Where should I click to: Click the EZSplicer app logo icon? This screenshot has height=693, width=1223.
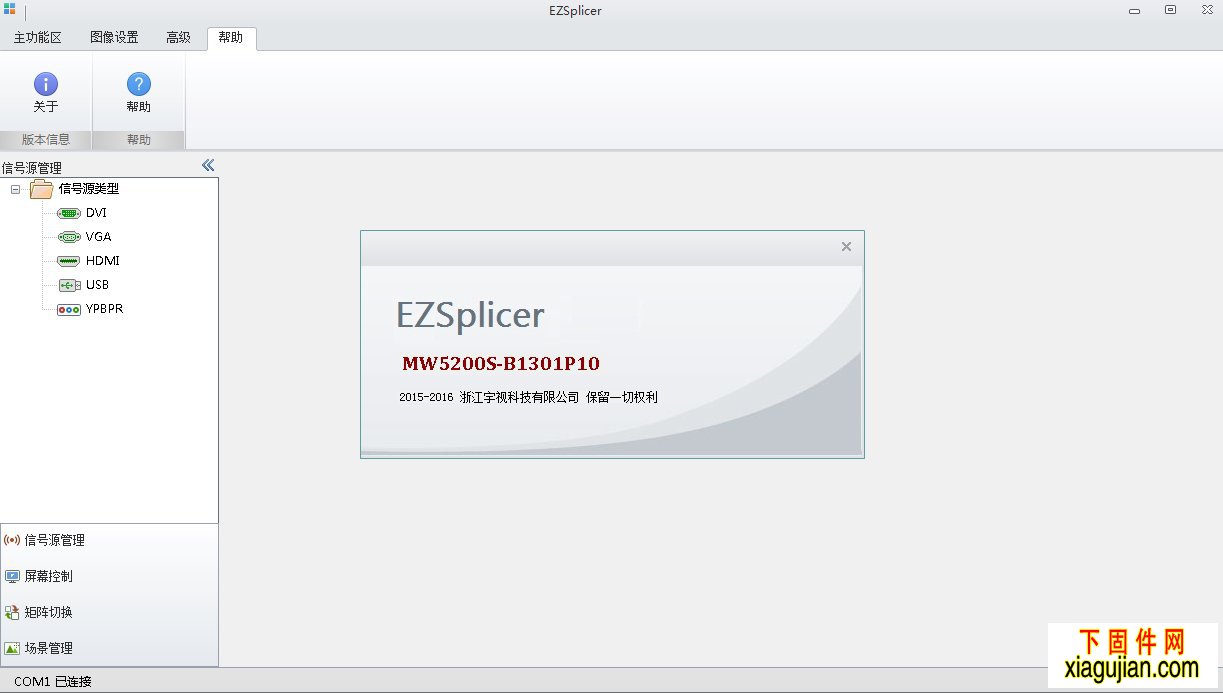[10, 10]
